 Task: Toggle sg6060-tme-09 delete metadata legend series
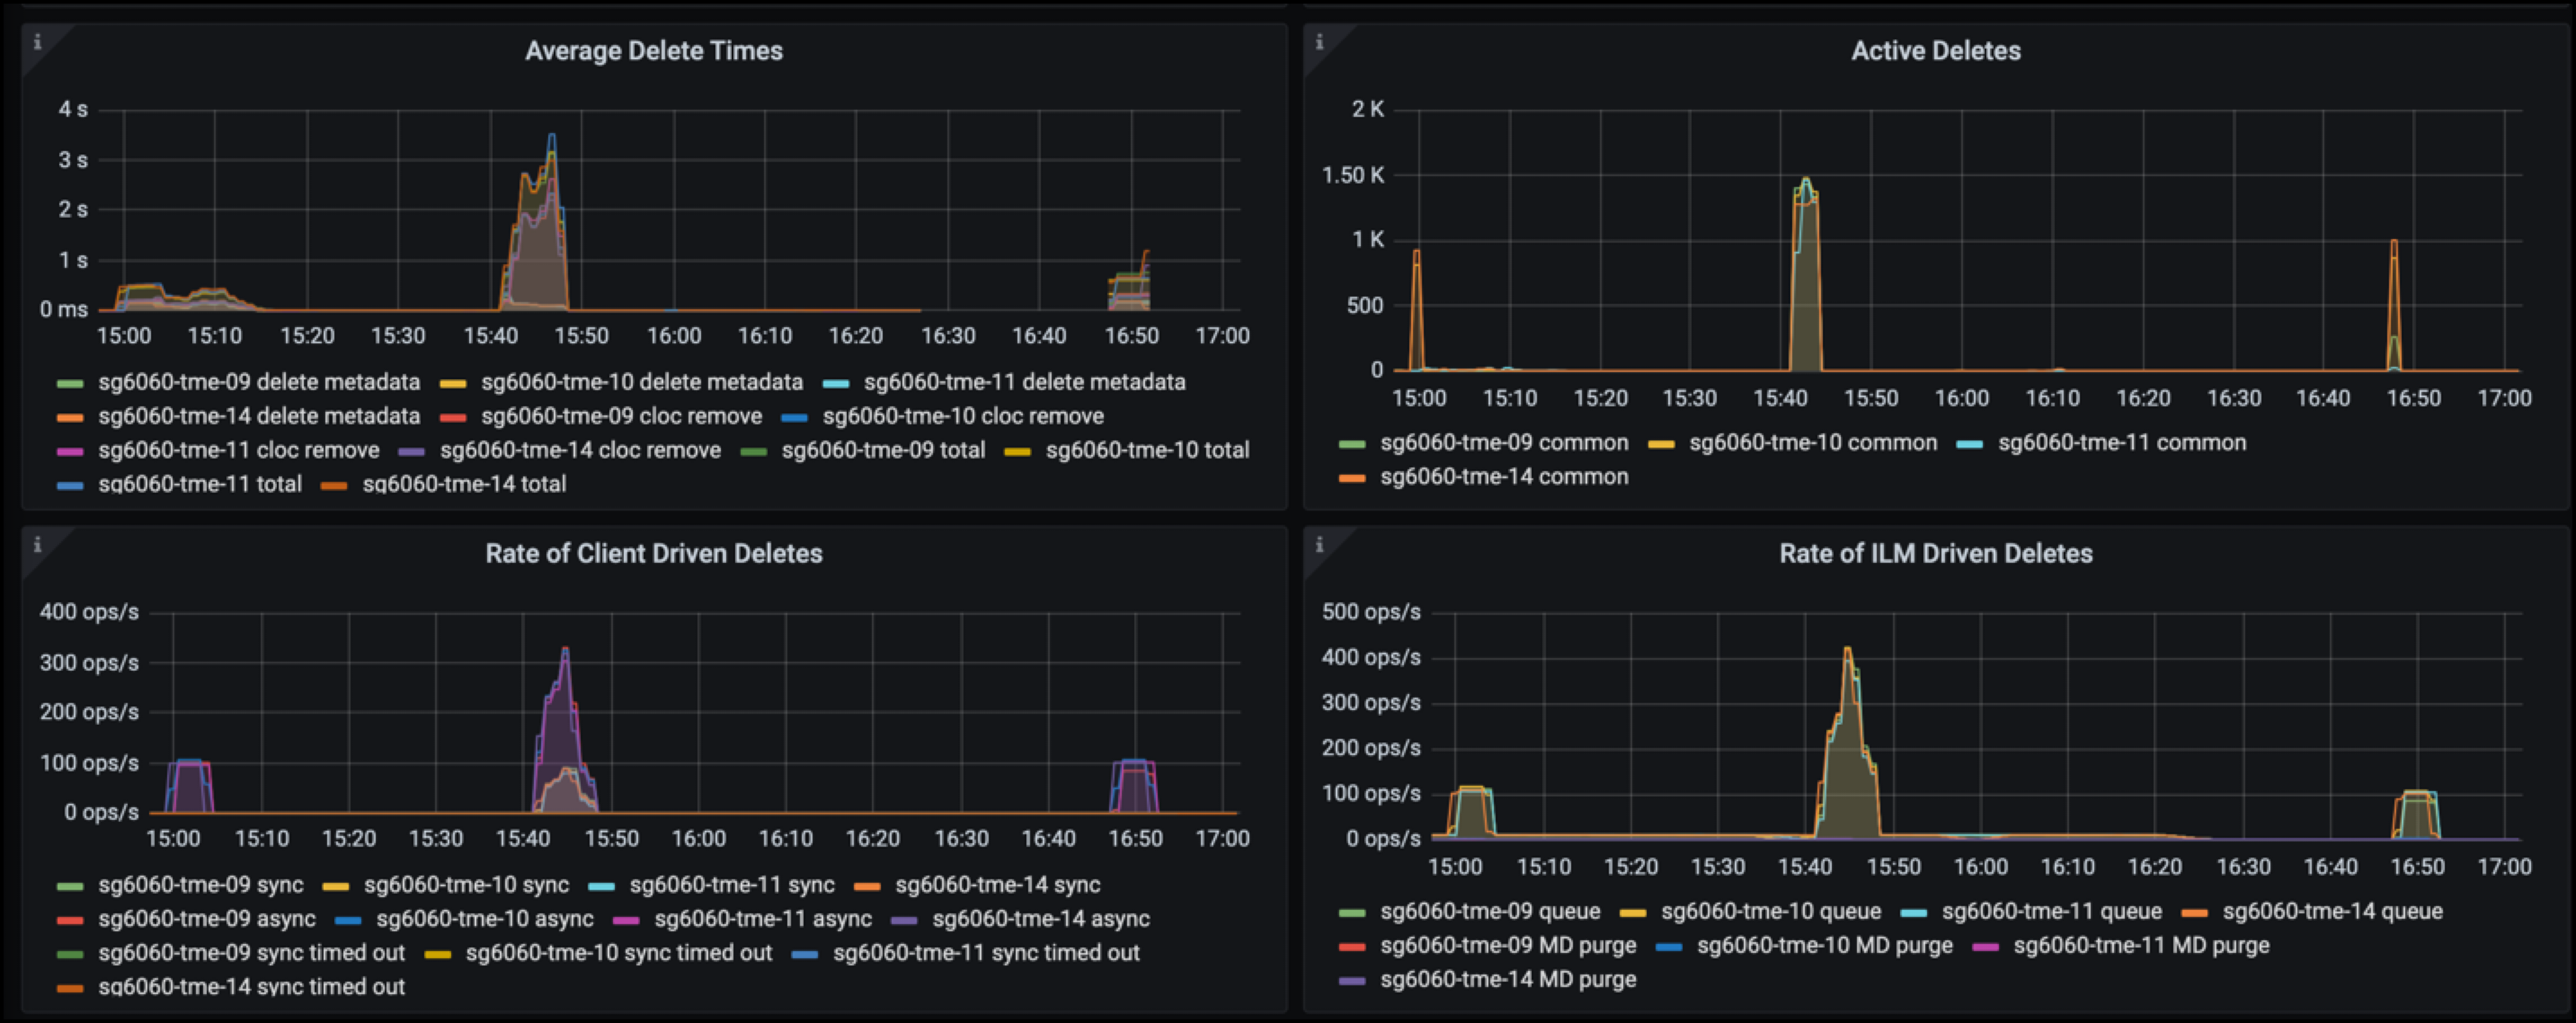pyautogui.click(x=258, y=382)
